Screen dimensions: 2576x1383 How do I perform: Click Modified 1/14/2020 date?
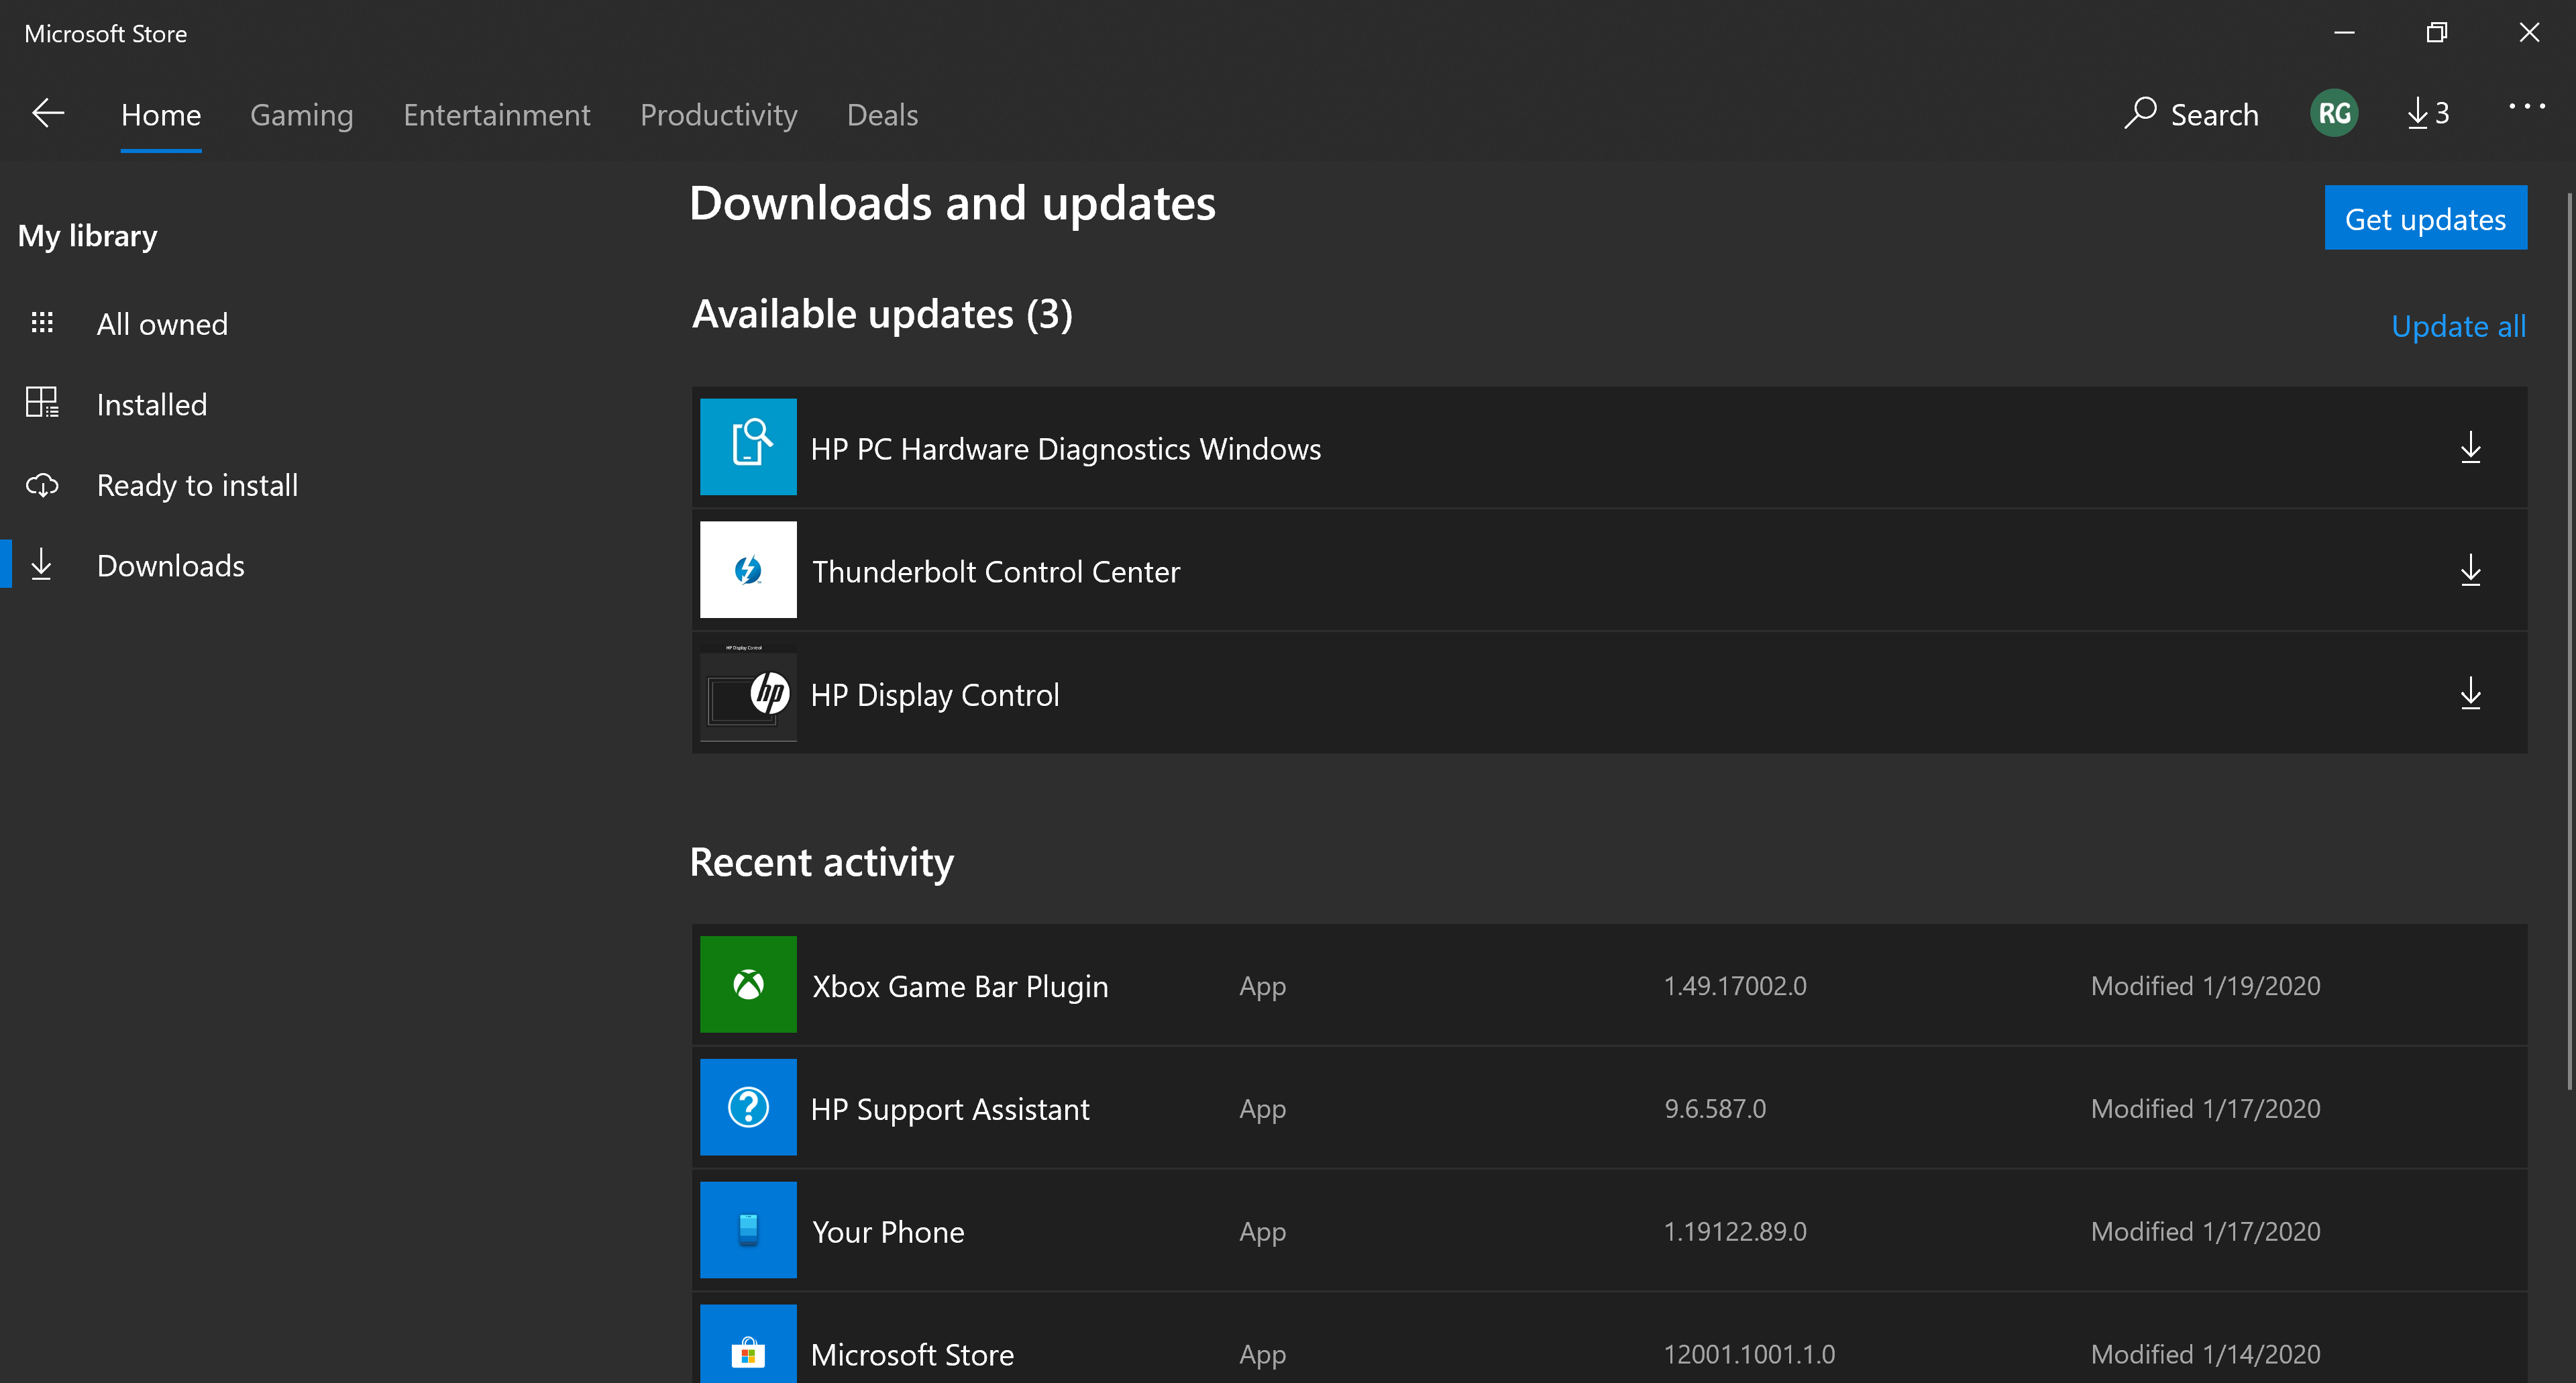point(2206,1355)
